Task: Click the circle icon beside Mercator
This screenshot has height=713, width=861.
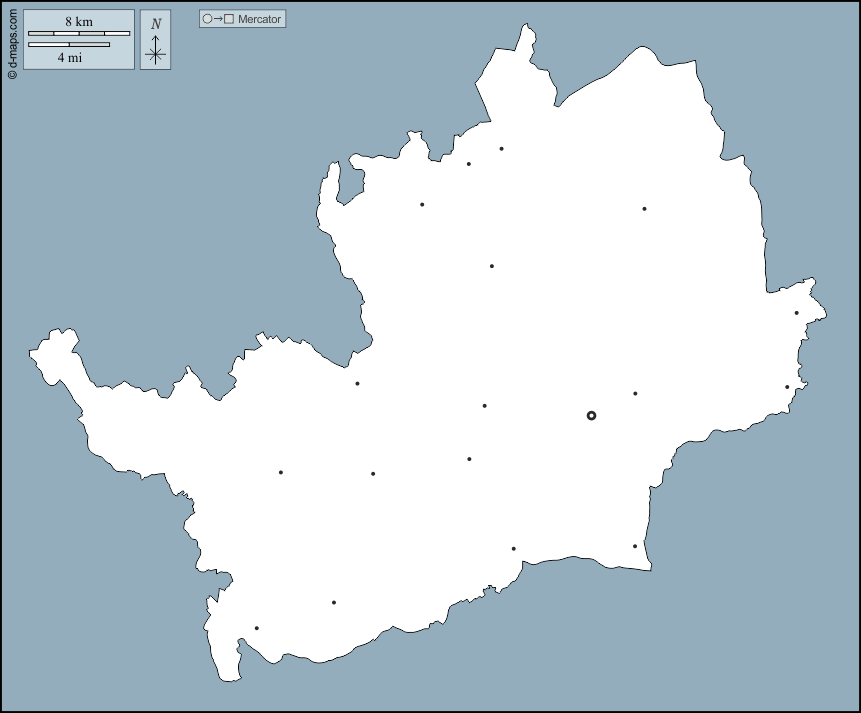Action: pos(207,19)
